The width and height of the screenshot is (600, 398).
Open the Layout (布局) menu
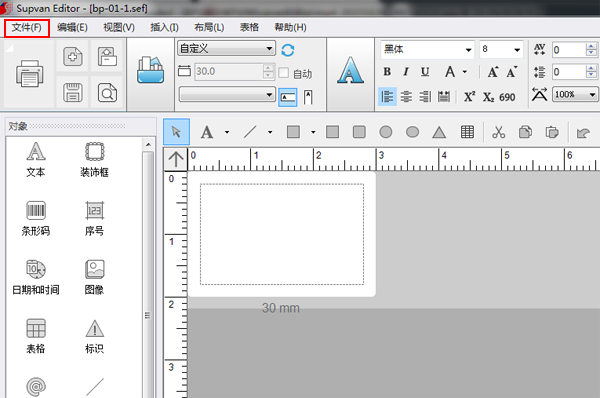209,28
